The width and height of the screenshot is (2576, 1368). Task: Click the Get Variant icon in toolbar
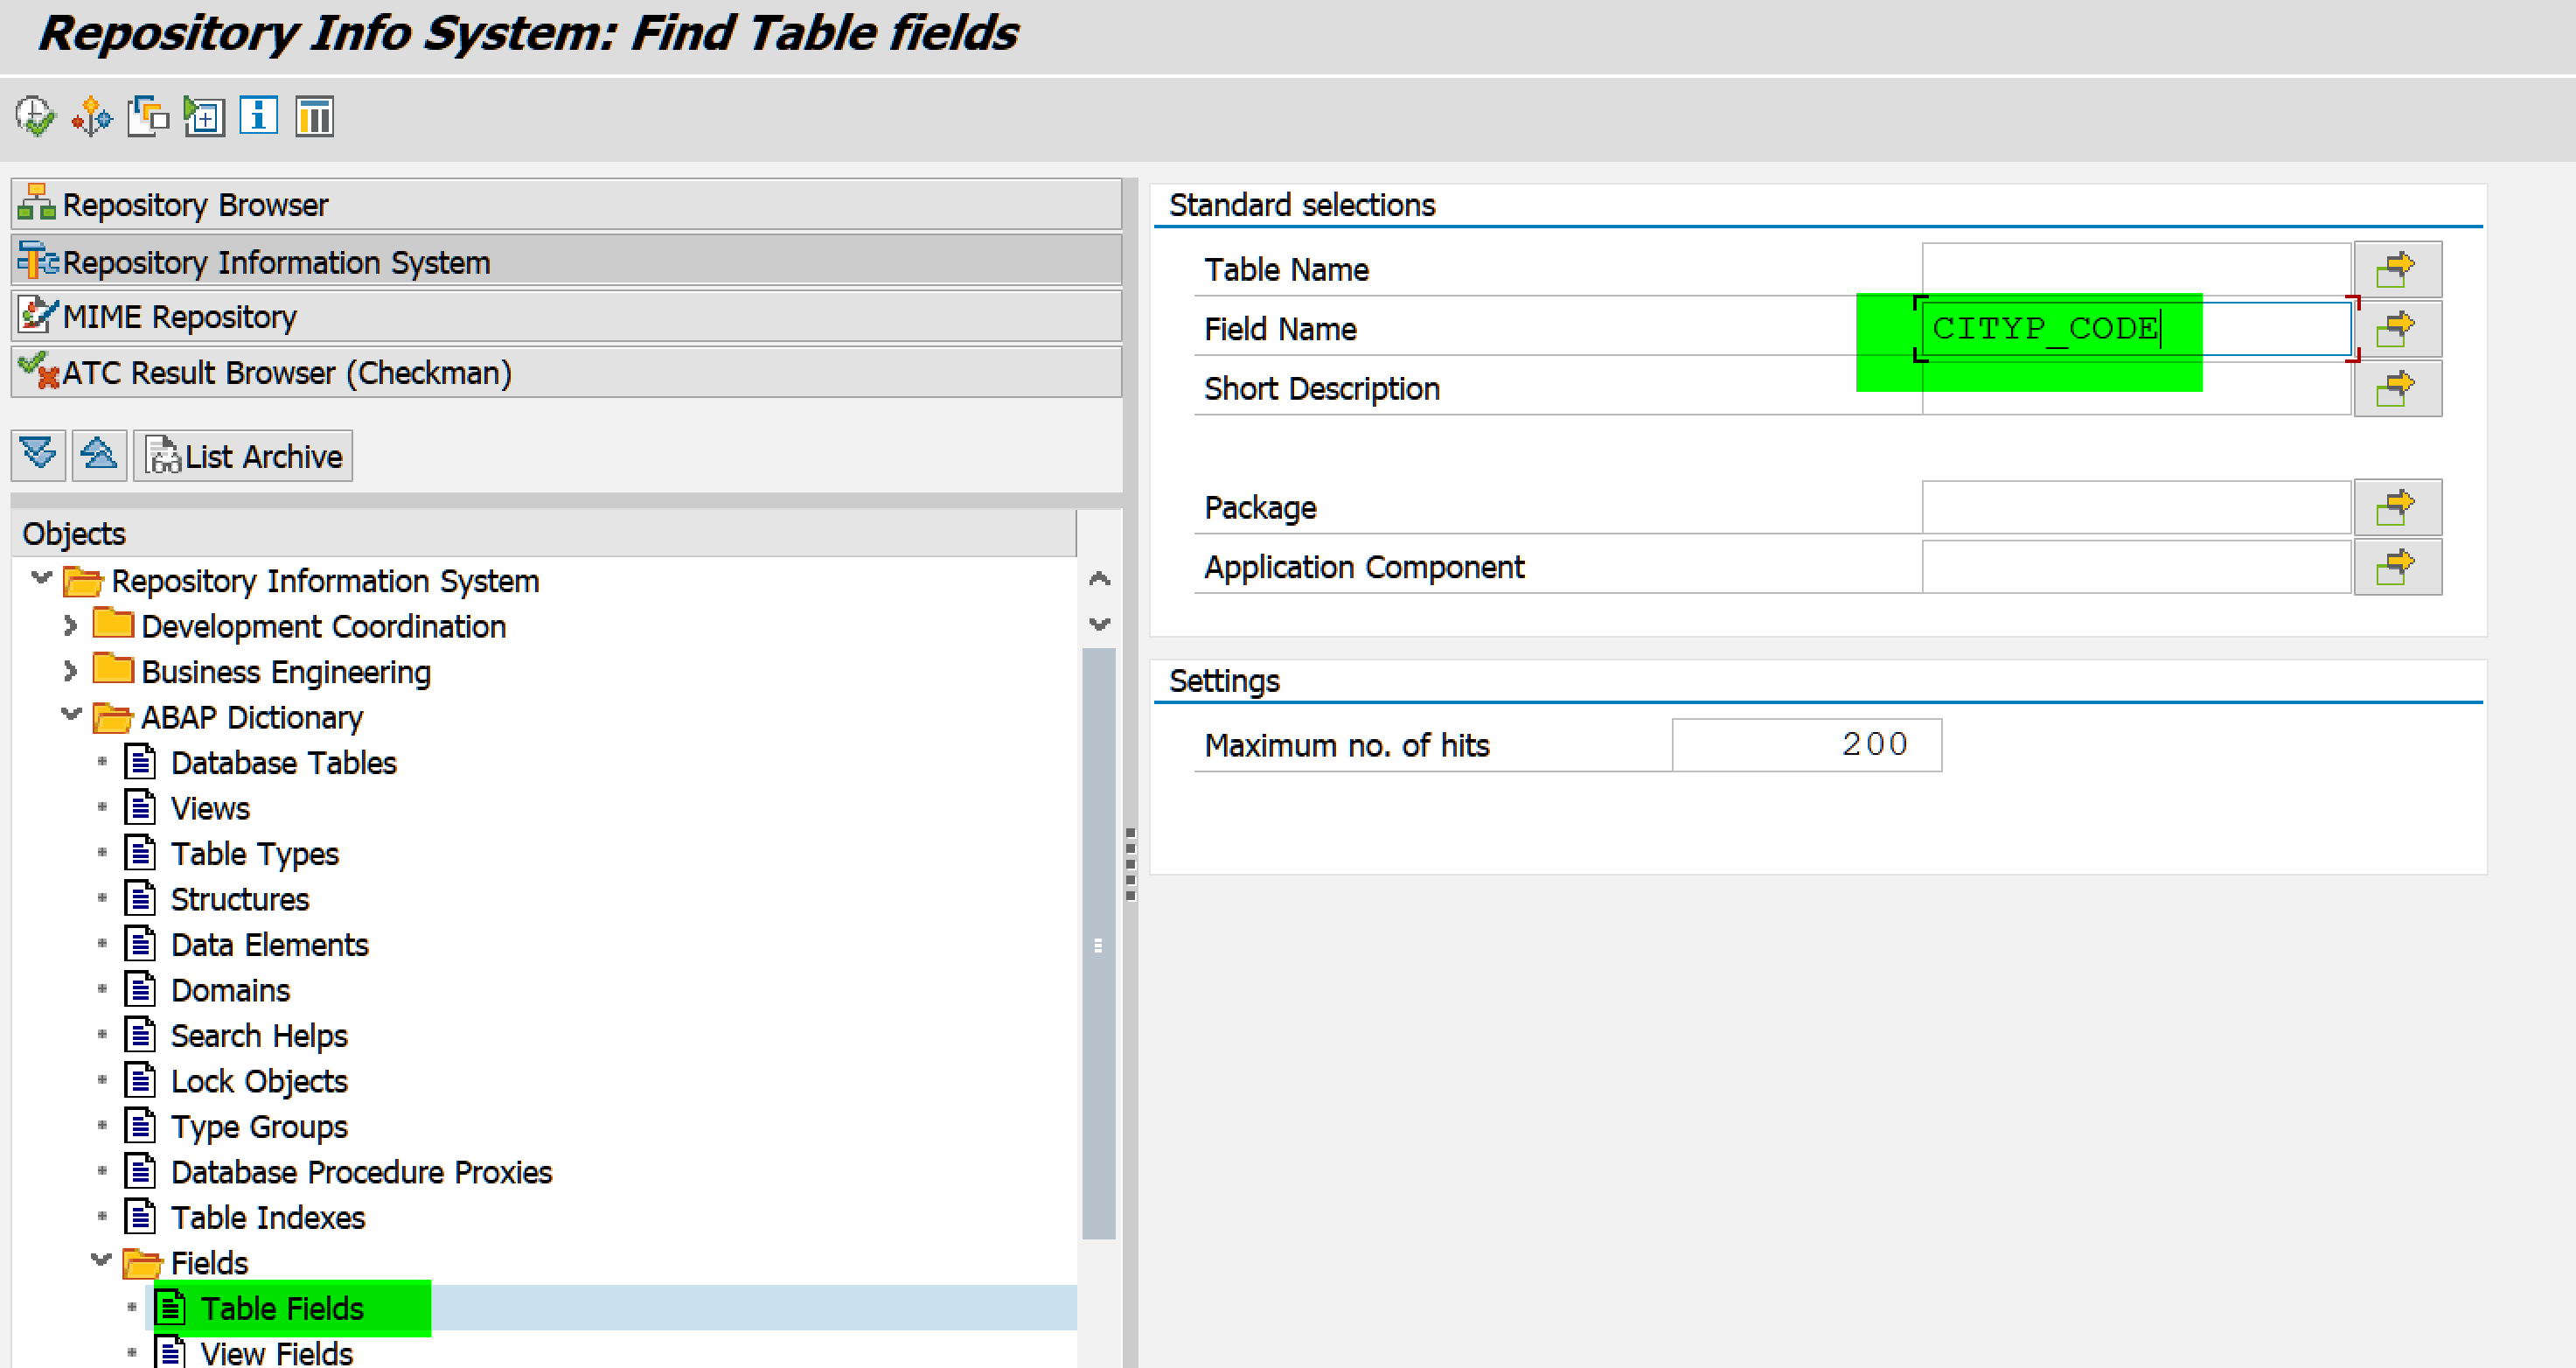tap(148, 117)
